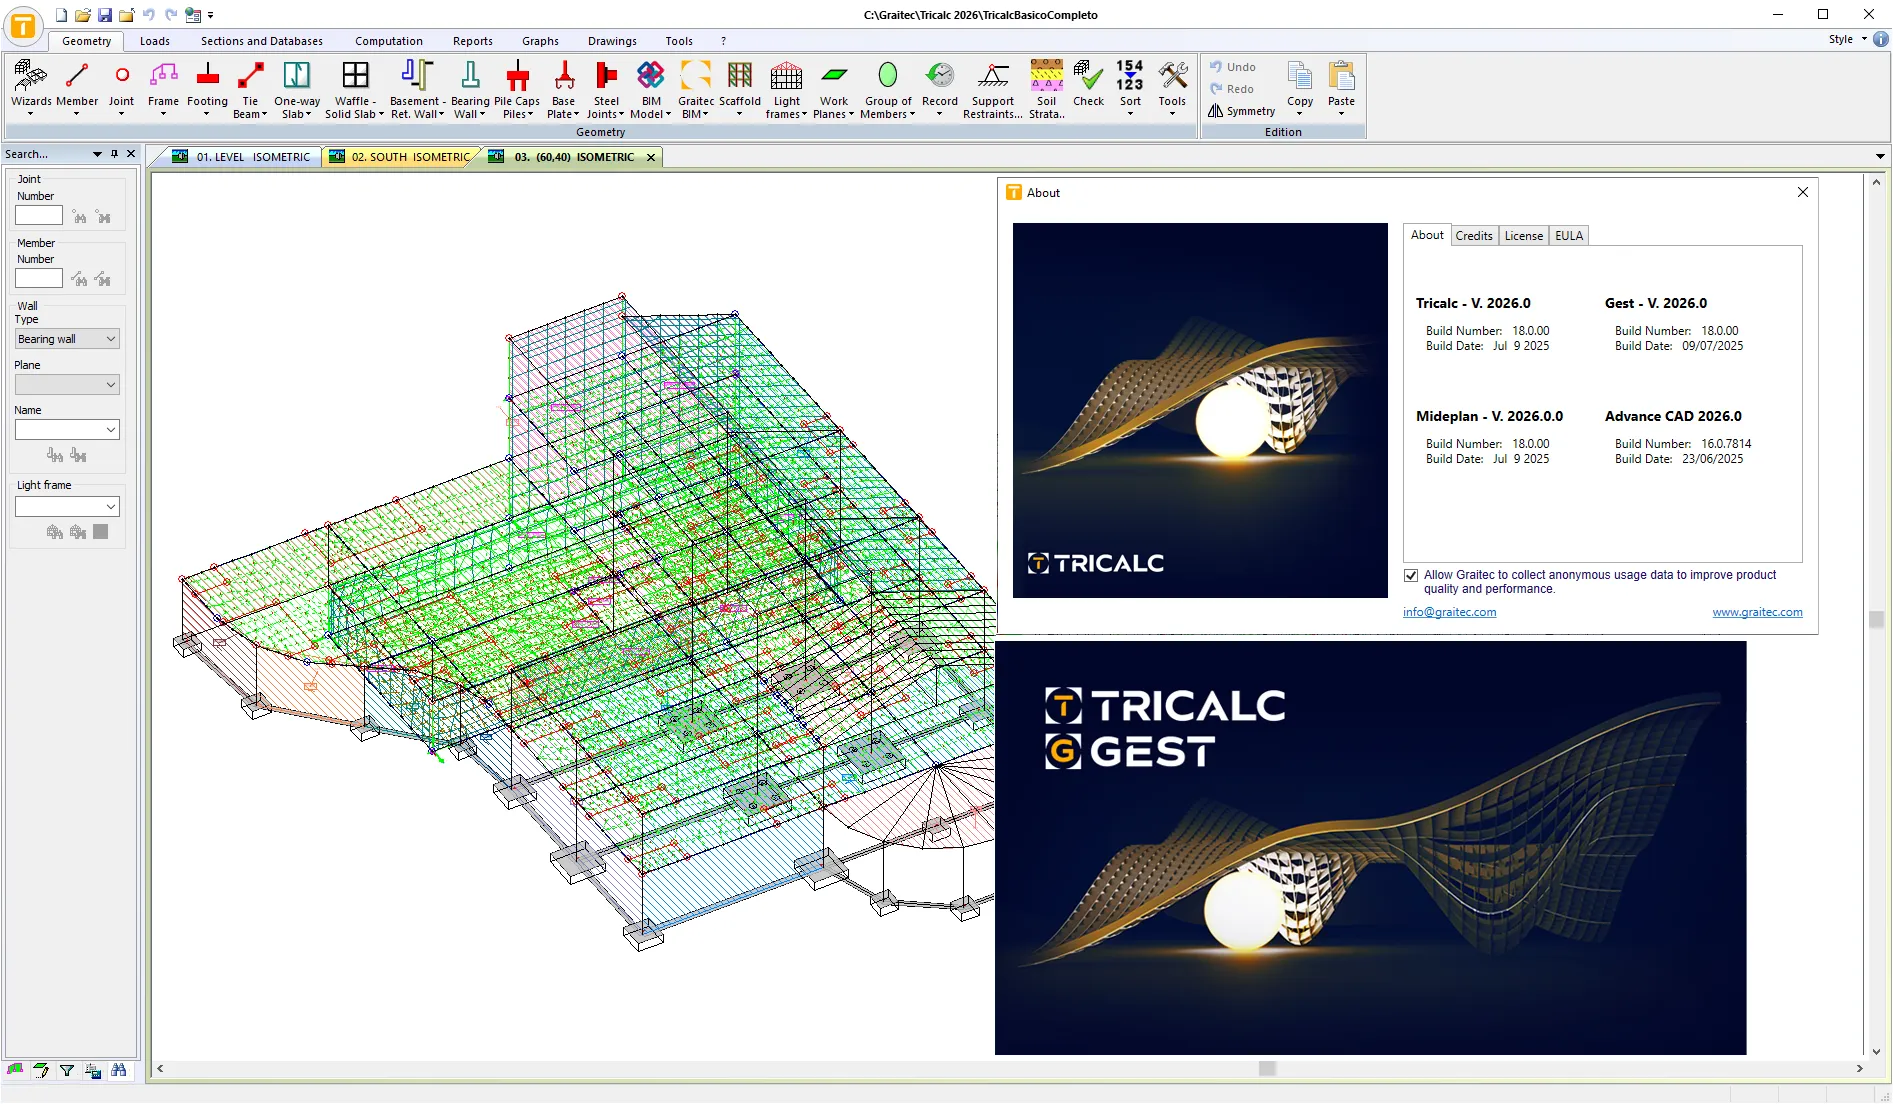This screenshot has height=1104, width=1893.
Task: Expand the Style dropdown at top right
Action: point(1864,39)
